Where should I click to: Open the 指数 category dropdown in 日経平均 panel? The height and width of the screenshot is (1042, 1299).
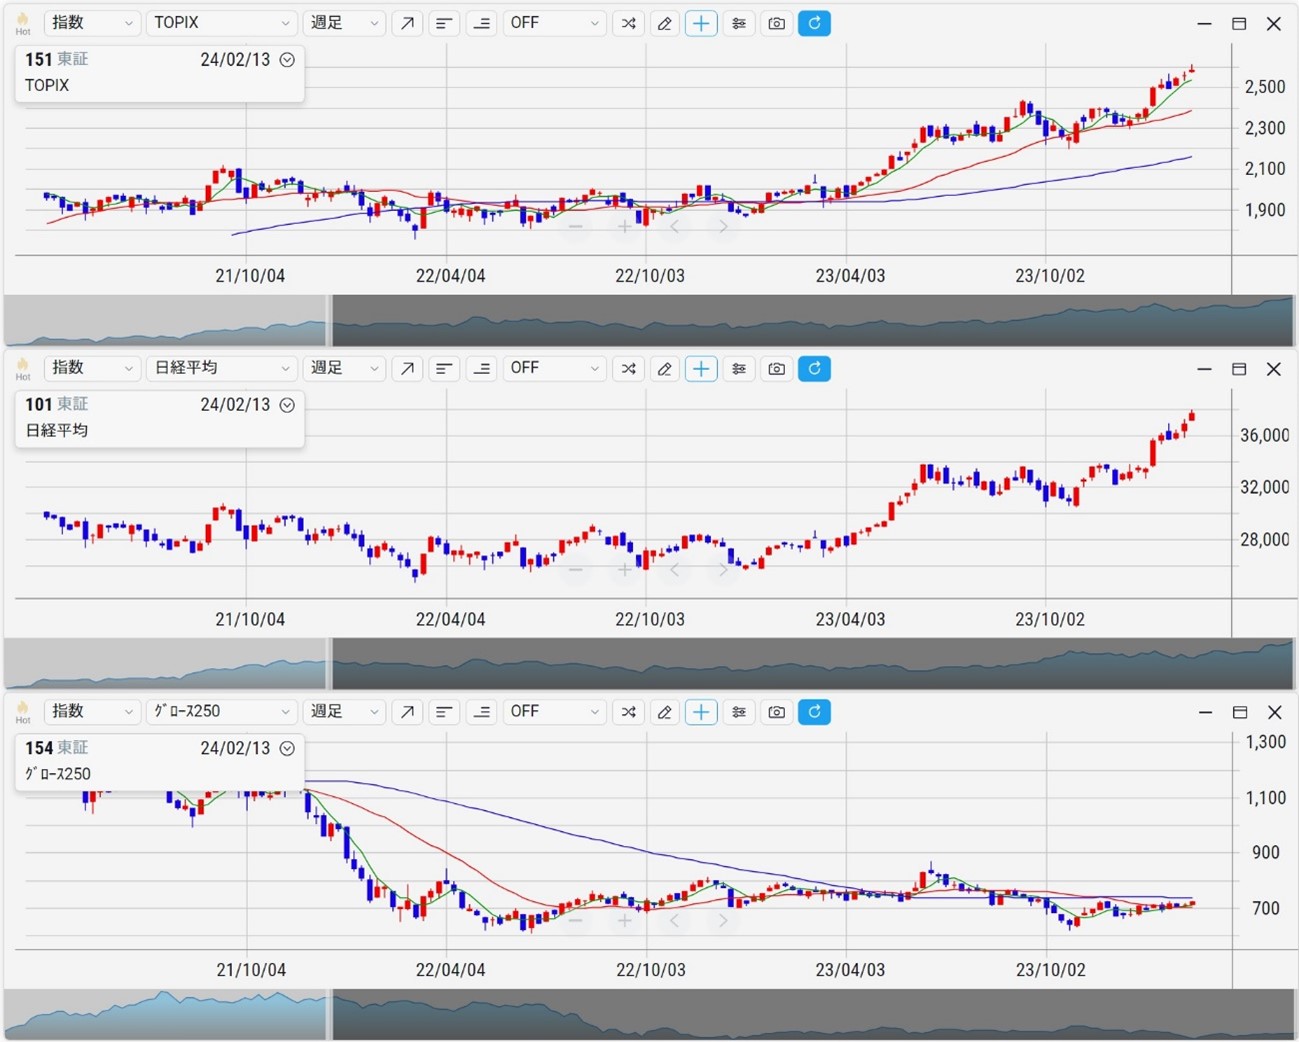pos(91,368)
